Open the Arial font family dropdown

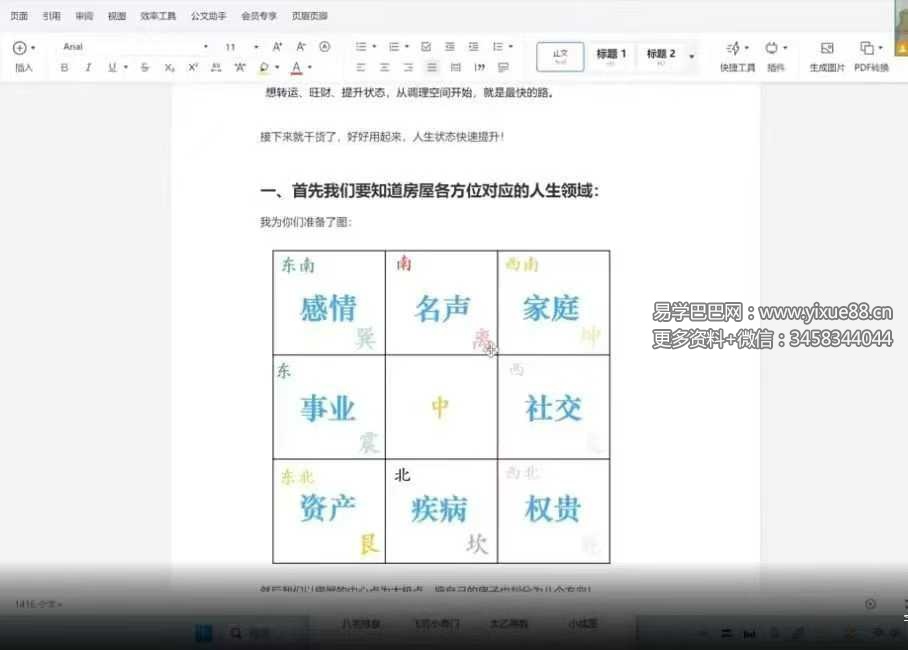[135, 47]
